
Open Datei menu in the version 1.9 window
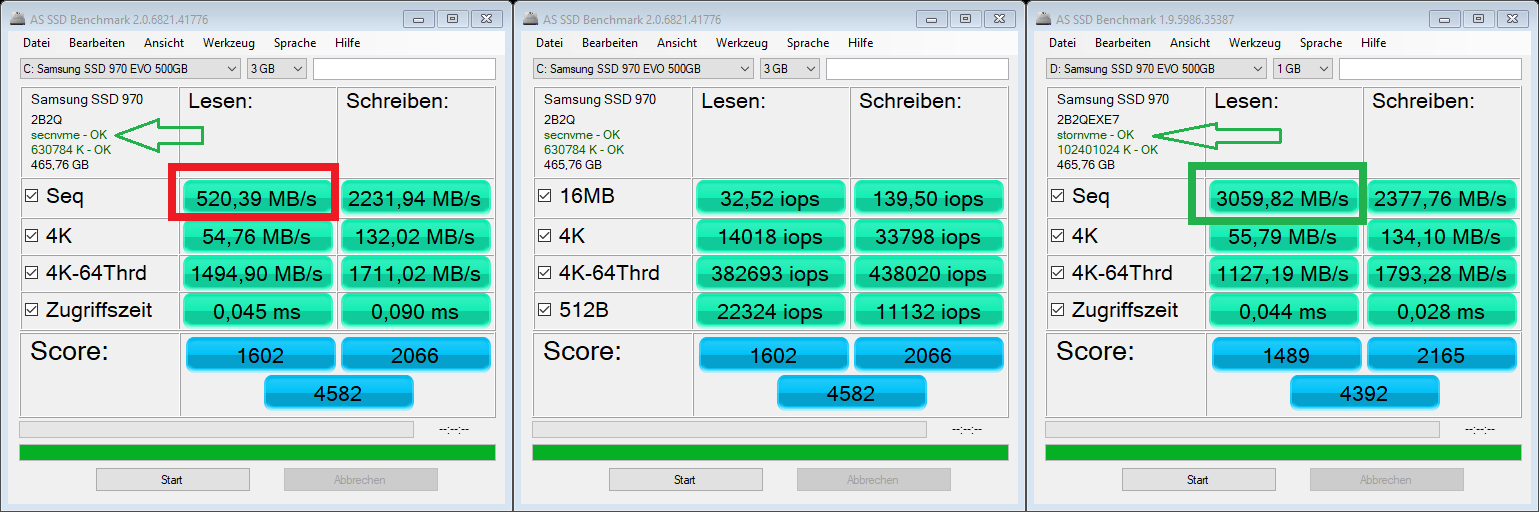click(x=1062, y=43)
